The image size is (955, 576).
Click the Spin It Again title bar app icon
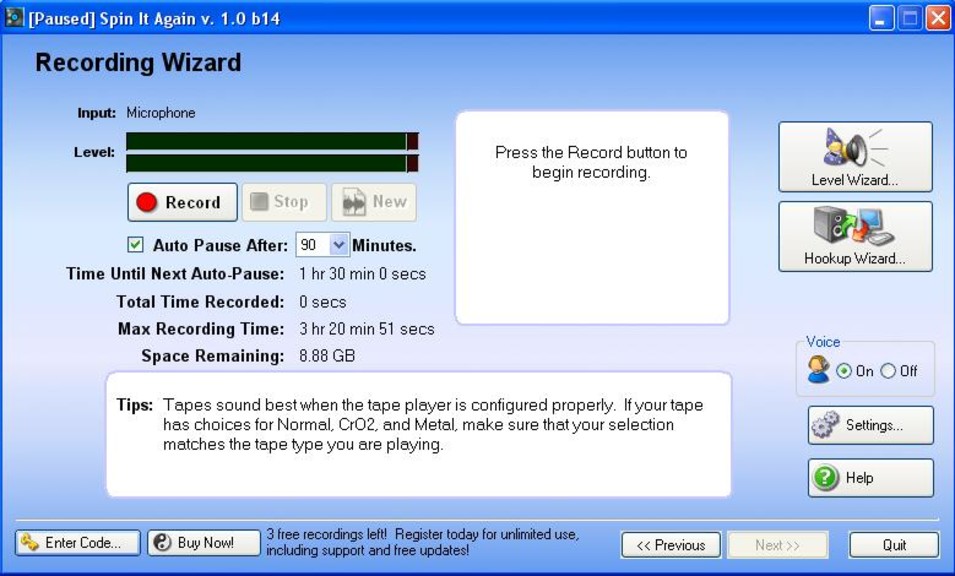(14, 18)
